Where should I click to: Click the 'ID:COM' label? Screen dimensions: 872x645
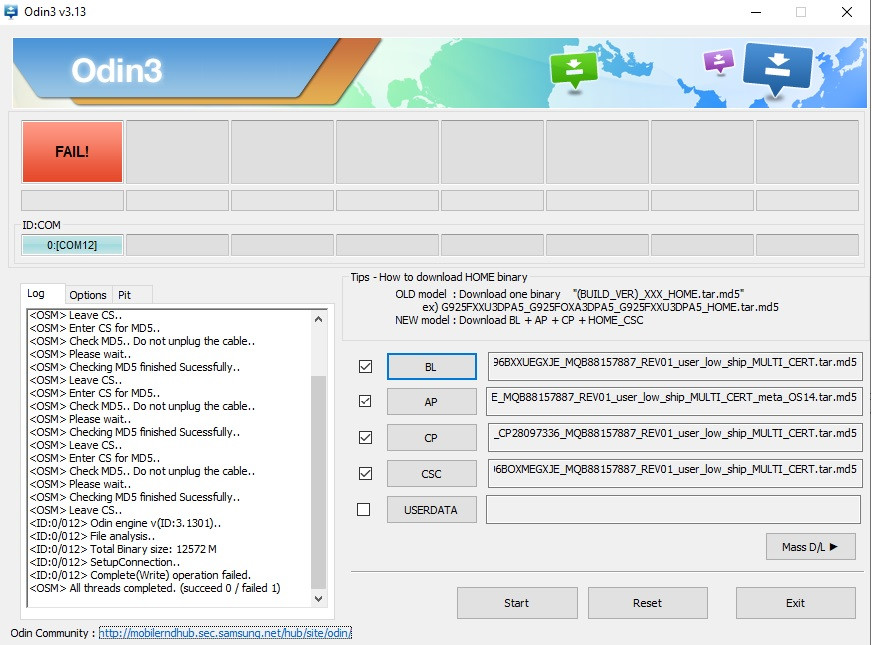[41, 225]
